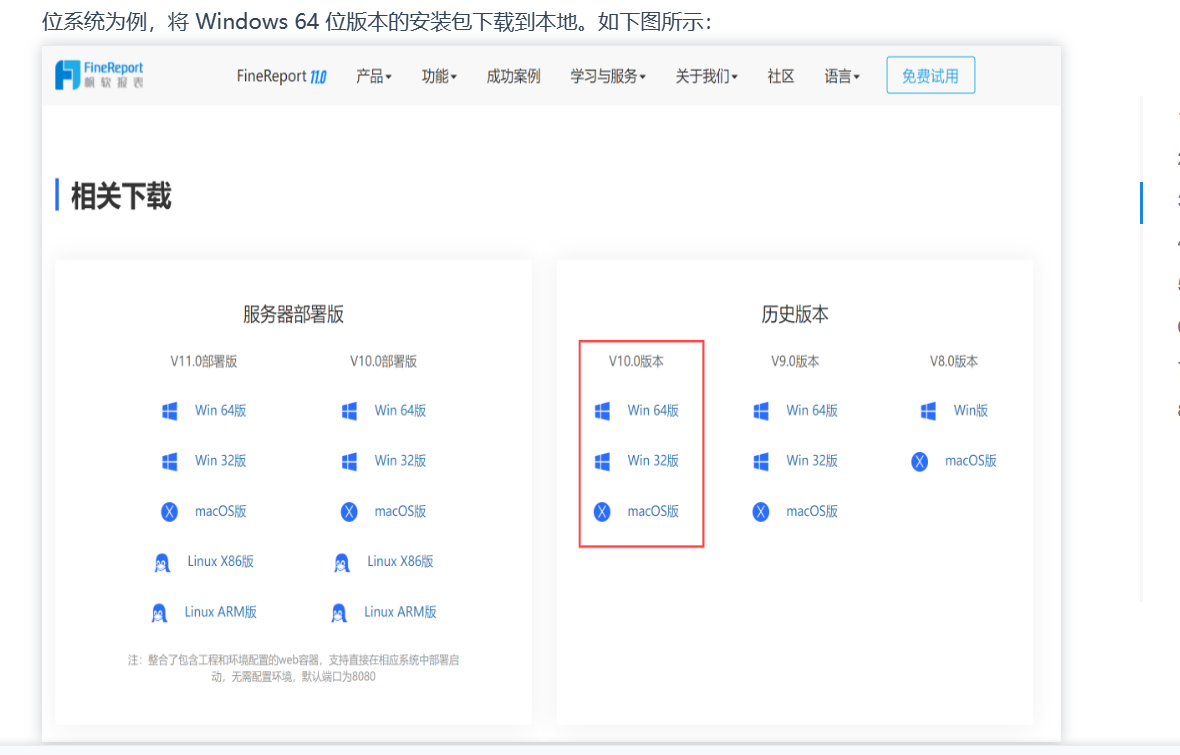This screenshot has width=1180, height=755.
Task: Click Windows icon for V9.0版本 Win 32版
Action: click(761, 461)
